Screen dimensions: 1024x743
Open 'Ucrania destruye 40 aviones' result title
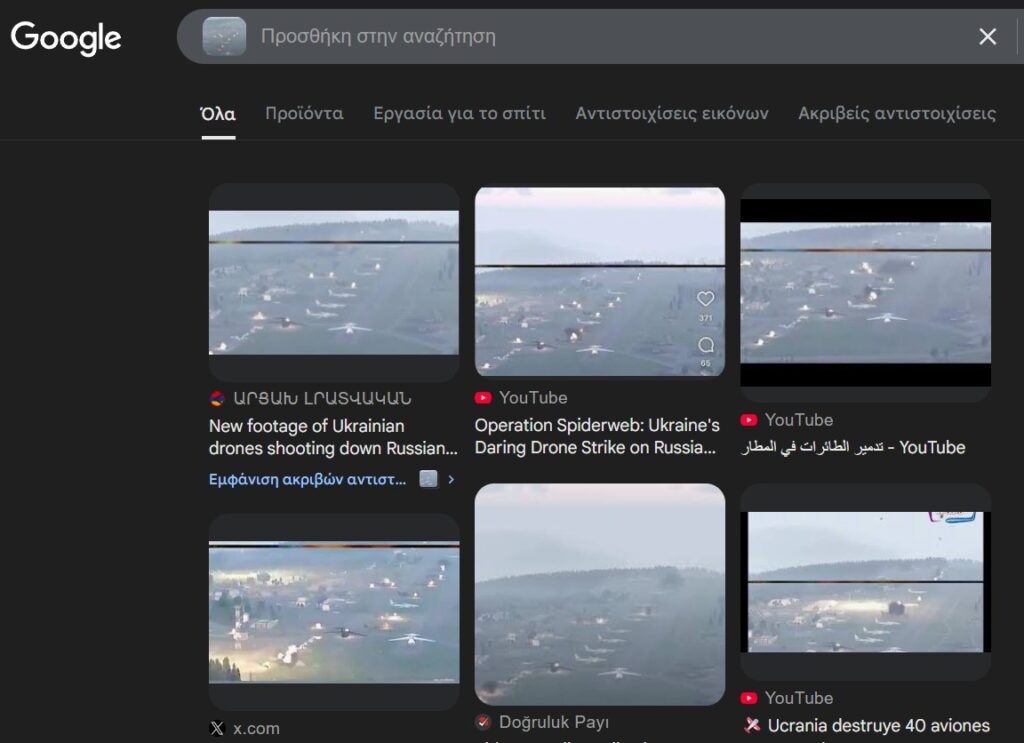[867, 725]
